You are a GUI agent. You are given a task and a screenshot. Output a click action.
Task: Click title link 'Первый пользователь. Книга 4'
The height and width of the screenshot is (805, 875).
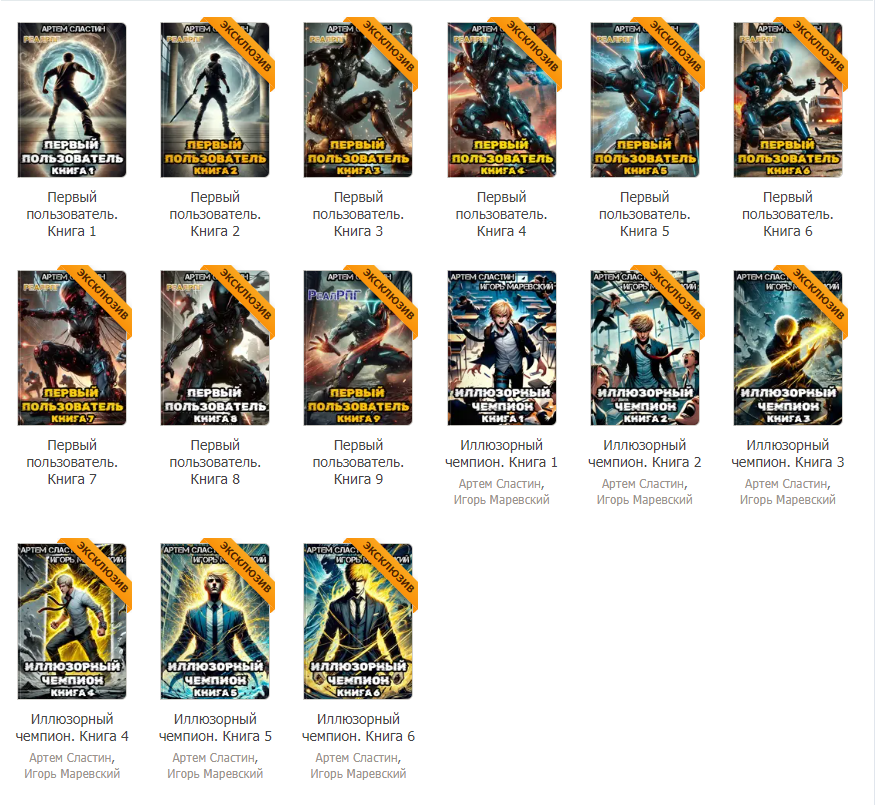(502, 214)
